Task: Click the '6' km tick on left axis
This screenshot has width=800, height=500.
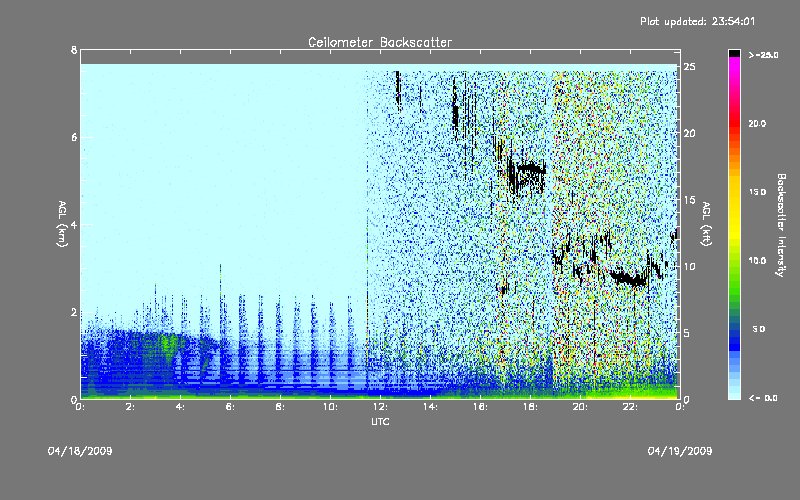Action: 74,137
